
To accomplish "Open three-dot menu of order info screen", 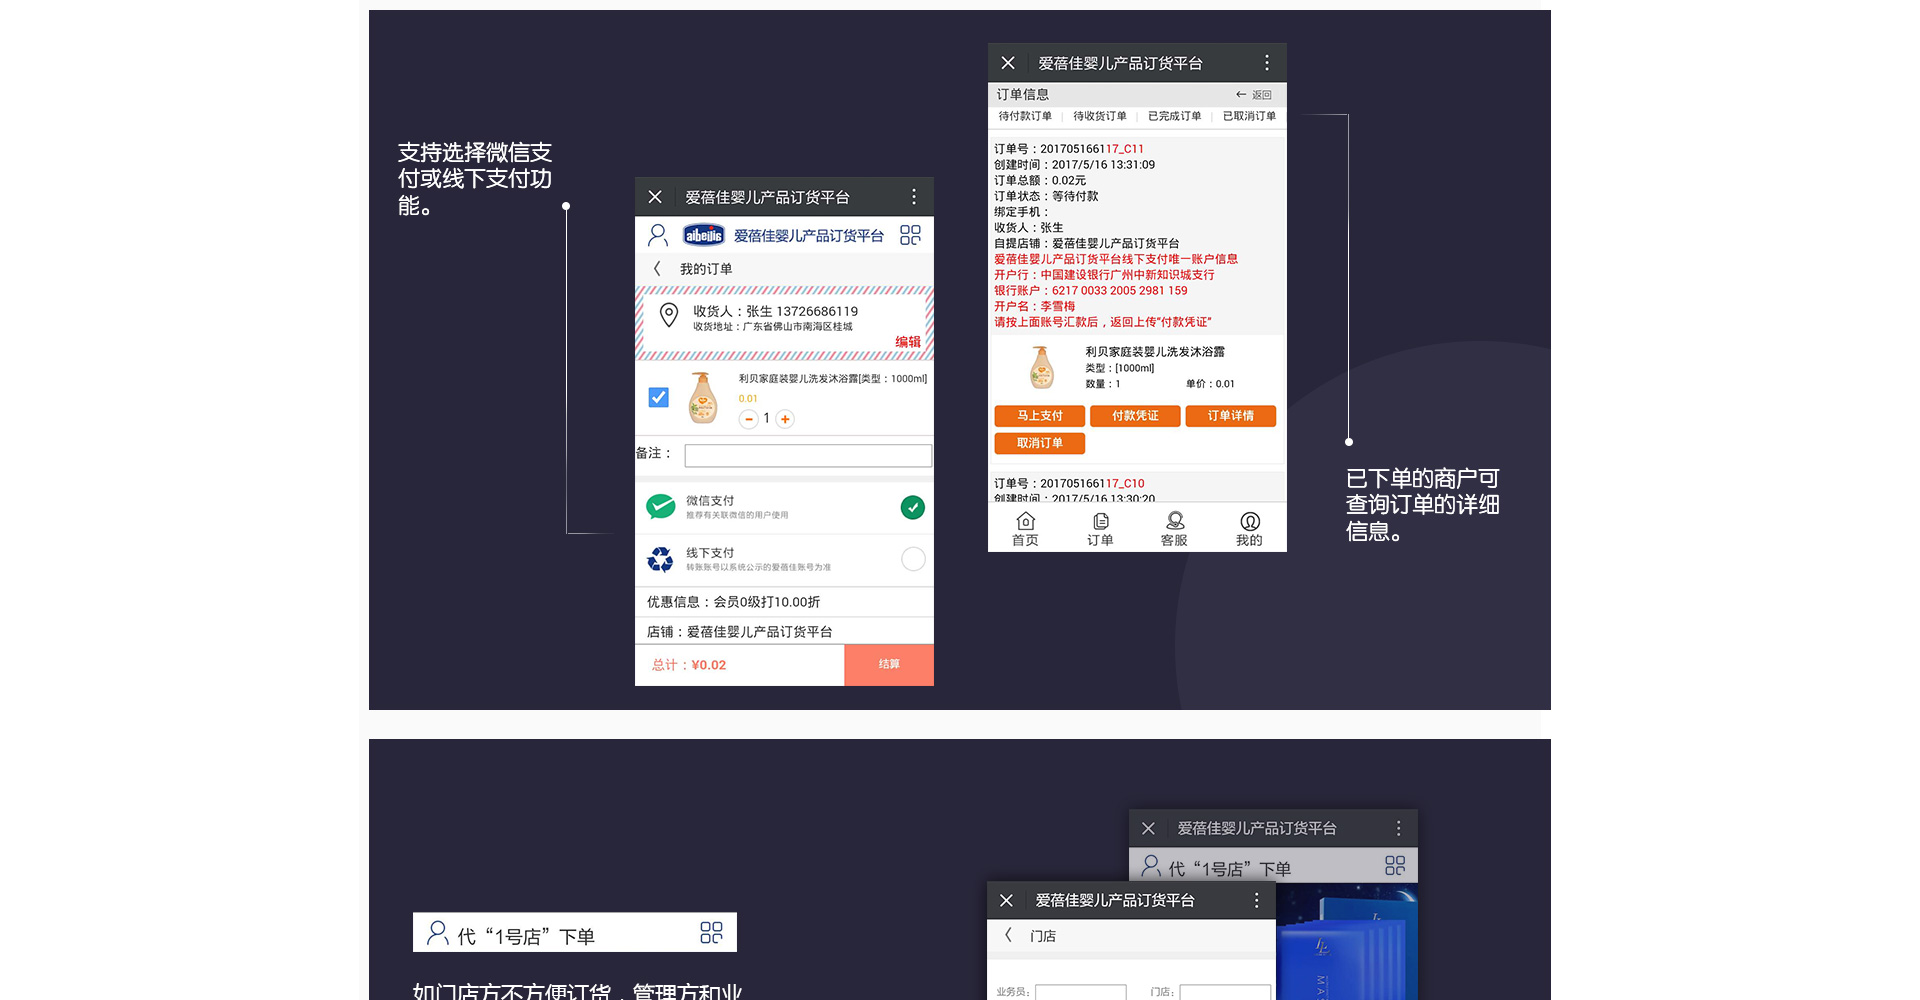I will (x=1266, y=63).
